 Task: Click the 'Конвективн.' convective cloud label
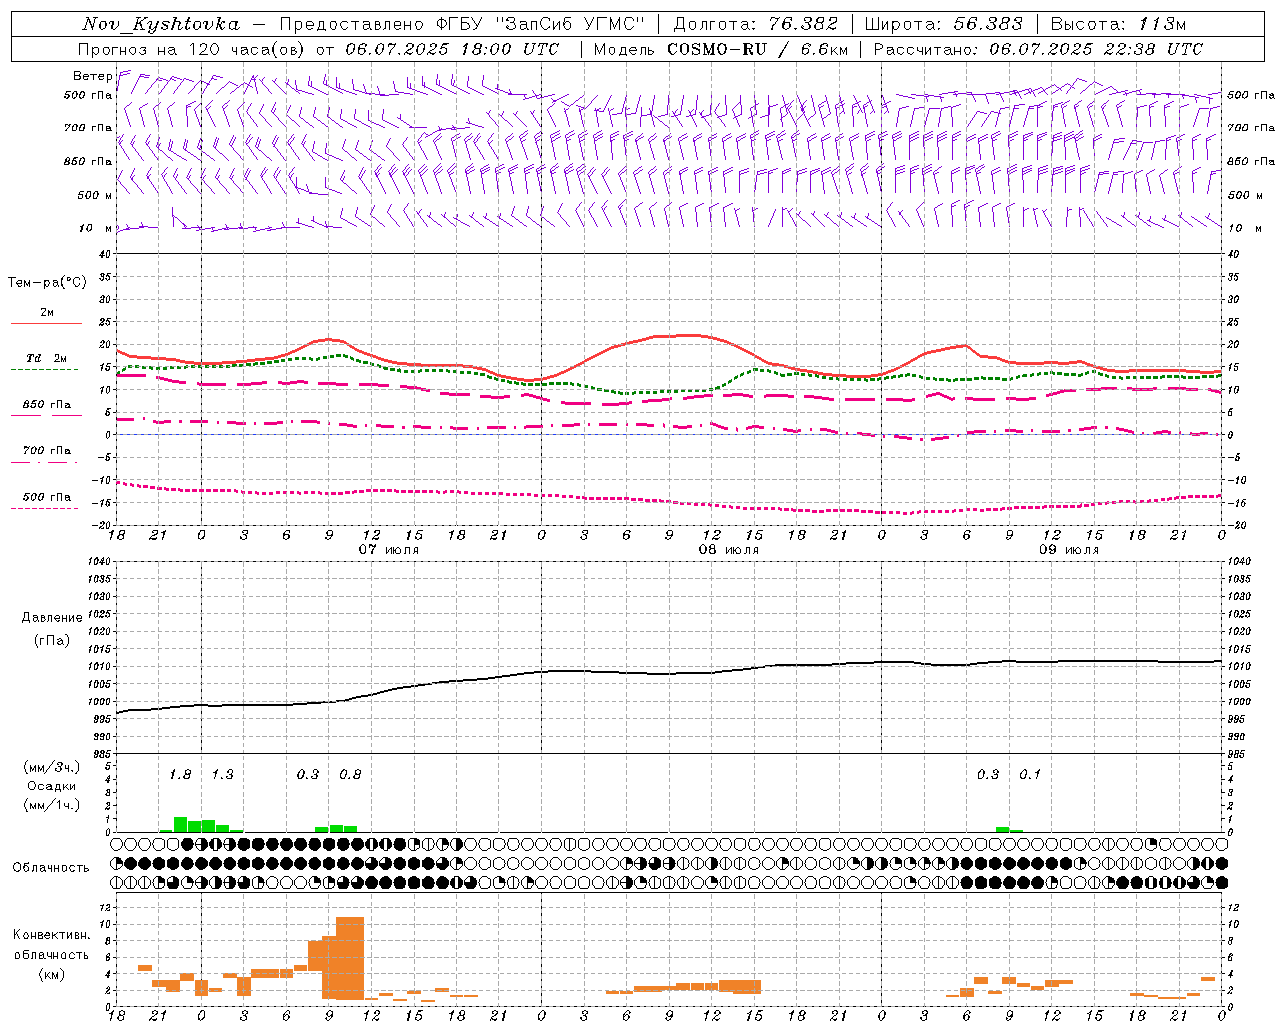pos(51,935)
